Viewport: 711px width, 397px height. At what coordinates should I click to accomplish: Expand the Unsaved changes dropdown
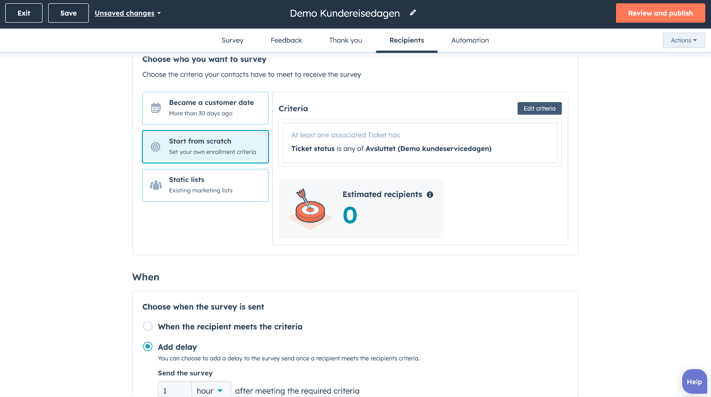[x=127, y=13]
